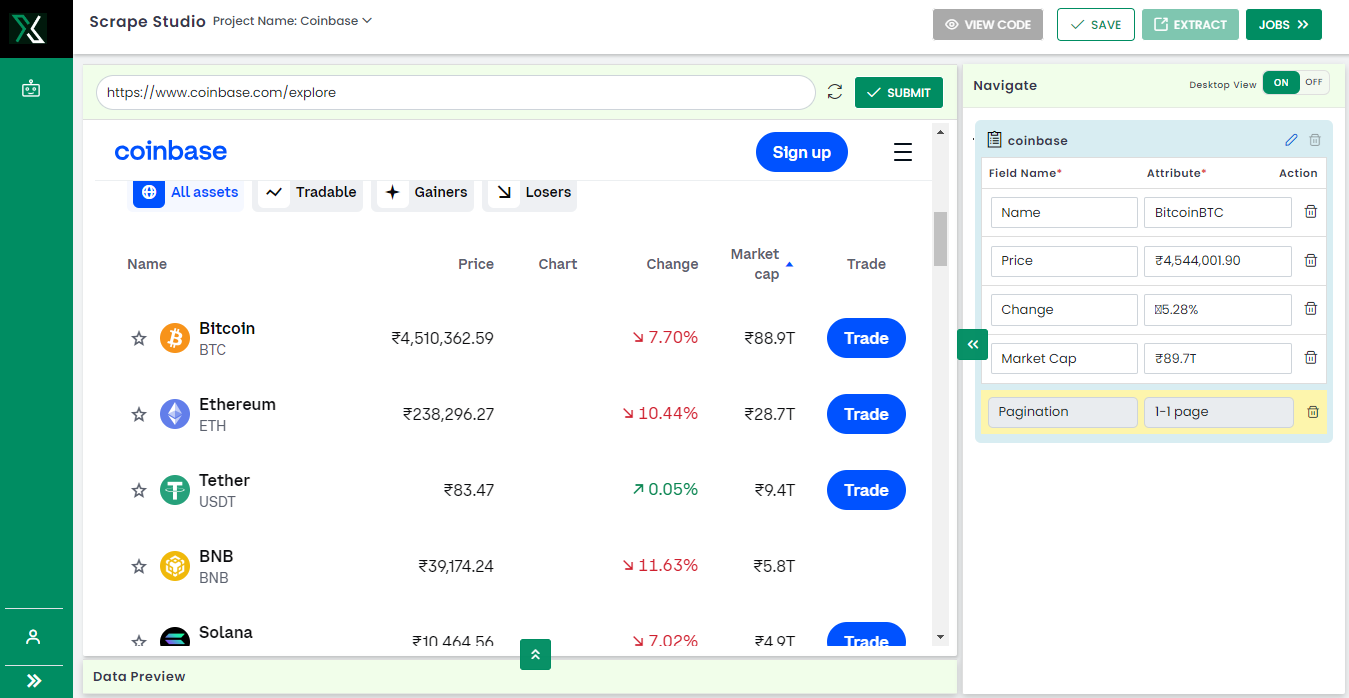Expand the left sidebar with double chevron
The image size is (1349, 698).
34,681
